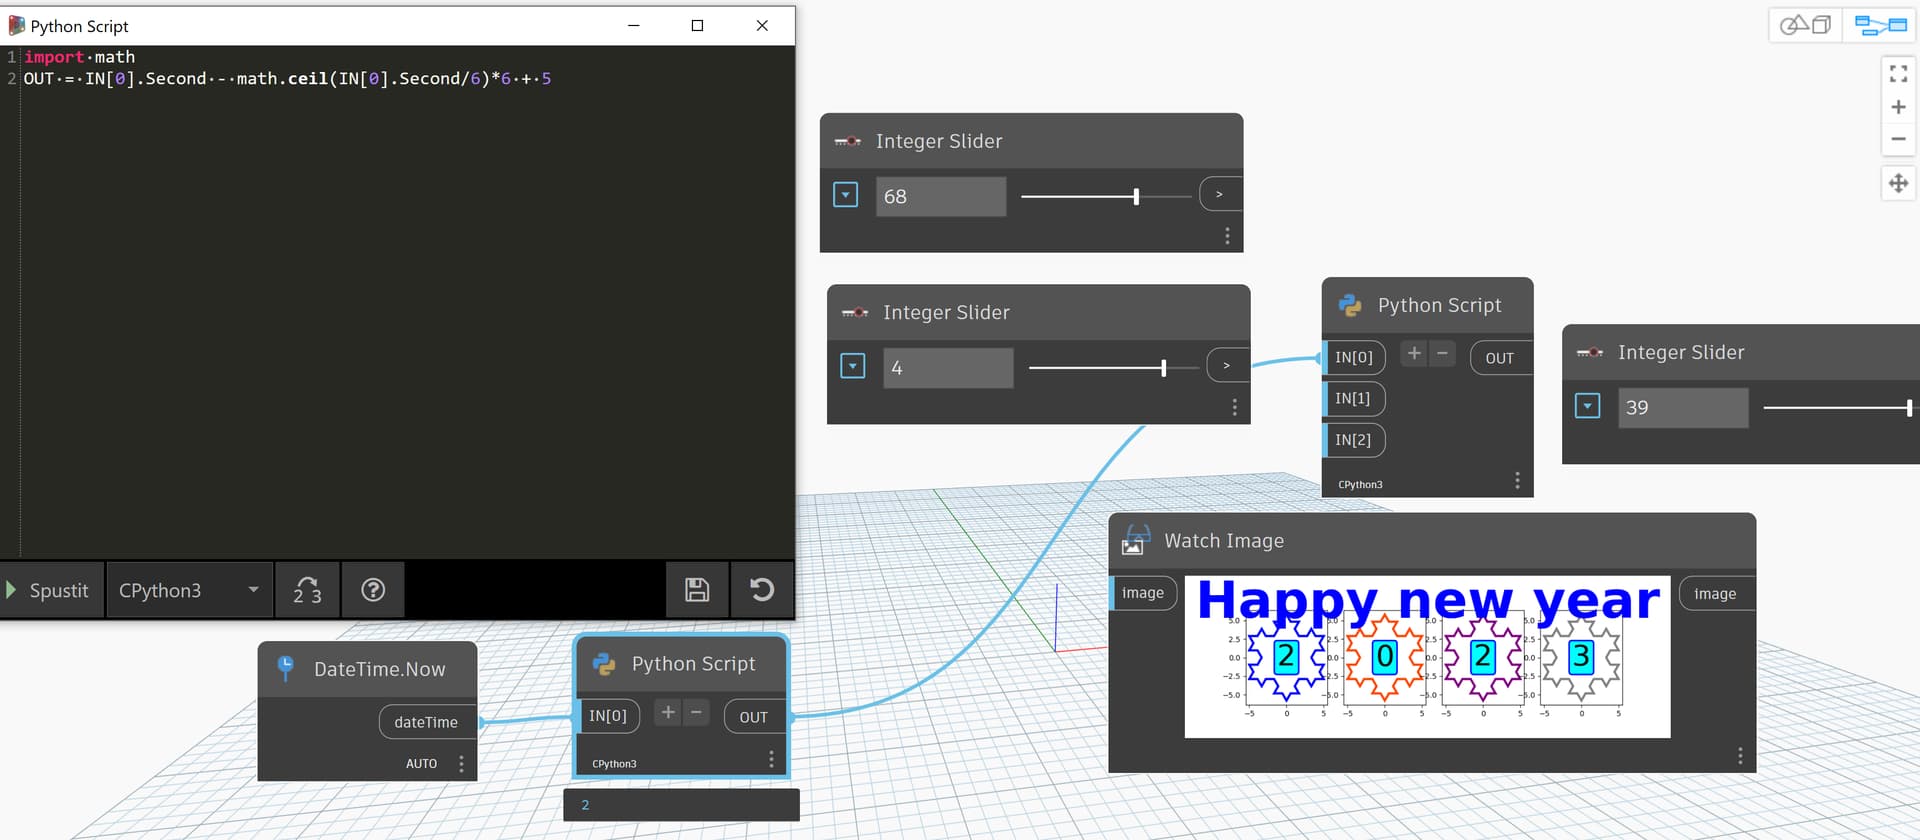Click the value field showing 4
The width and height of the screenshot is (1920, 840).
pyautogui.click(x=948, y=368)
